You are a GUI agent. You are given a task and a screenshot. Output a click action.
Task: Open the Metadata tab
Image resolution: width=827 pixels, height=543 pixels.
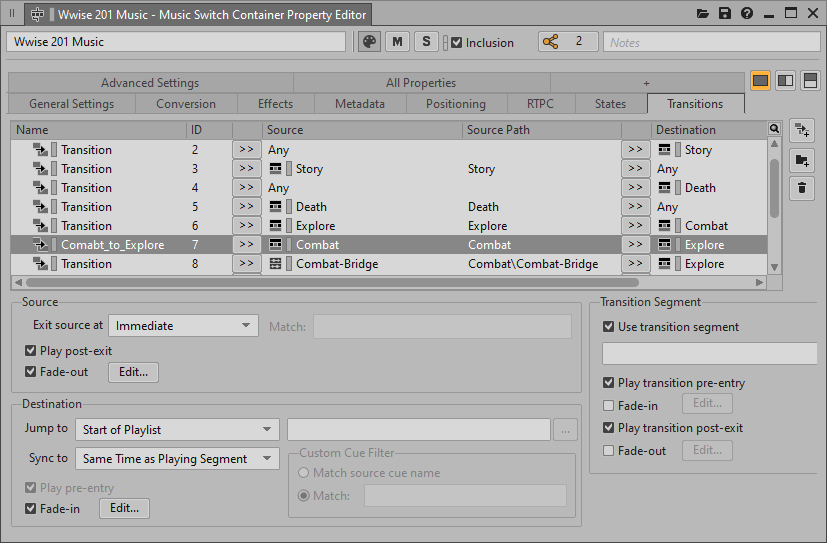coord(360,104)
